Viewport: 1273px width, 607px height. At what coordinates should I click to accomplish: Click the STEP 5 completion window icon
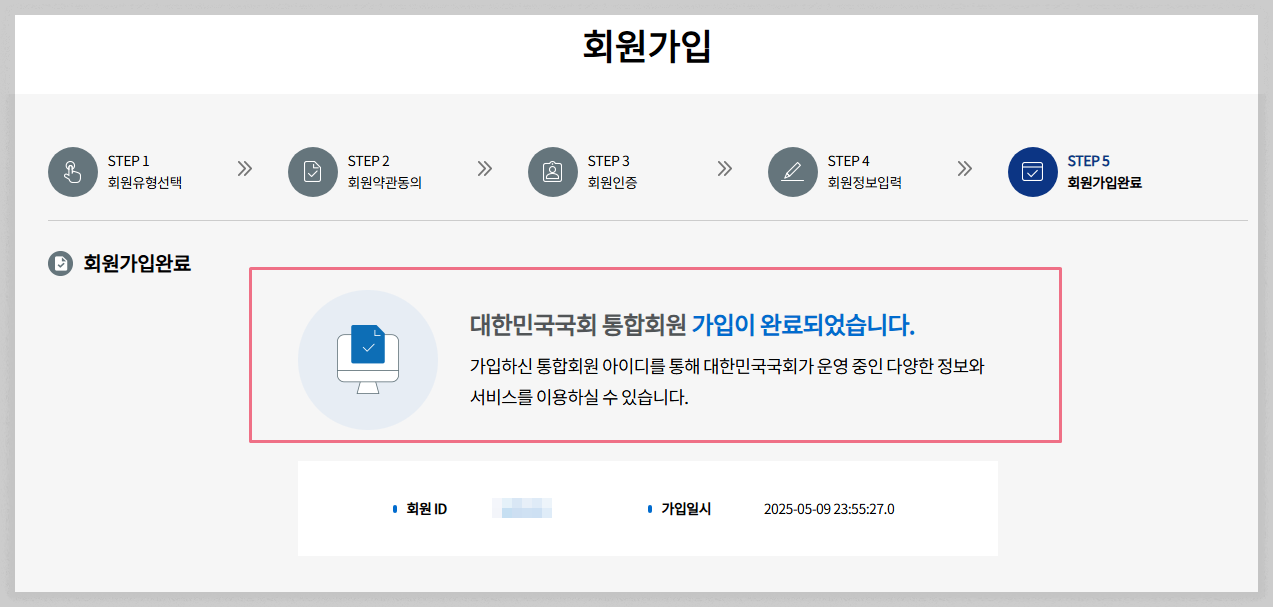[1033, 172]
